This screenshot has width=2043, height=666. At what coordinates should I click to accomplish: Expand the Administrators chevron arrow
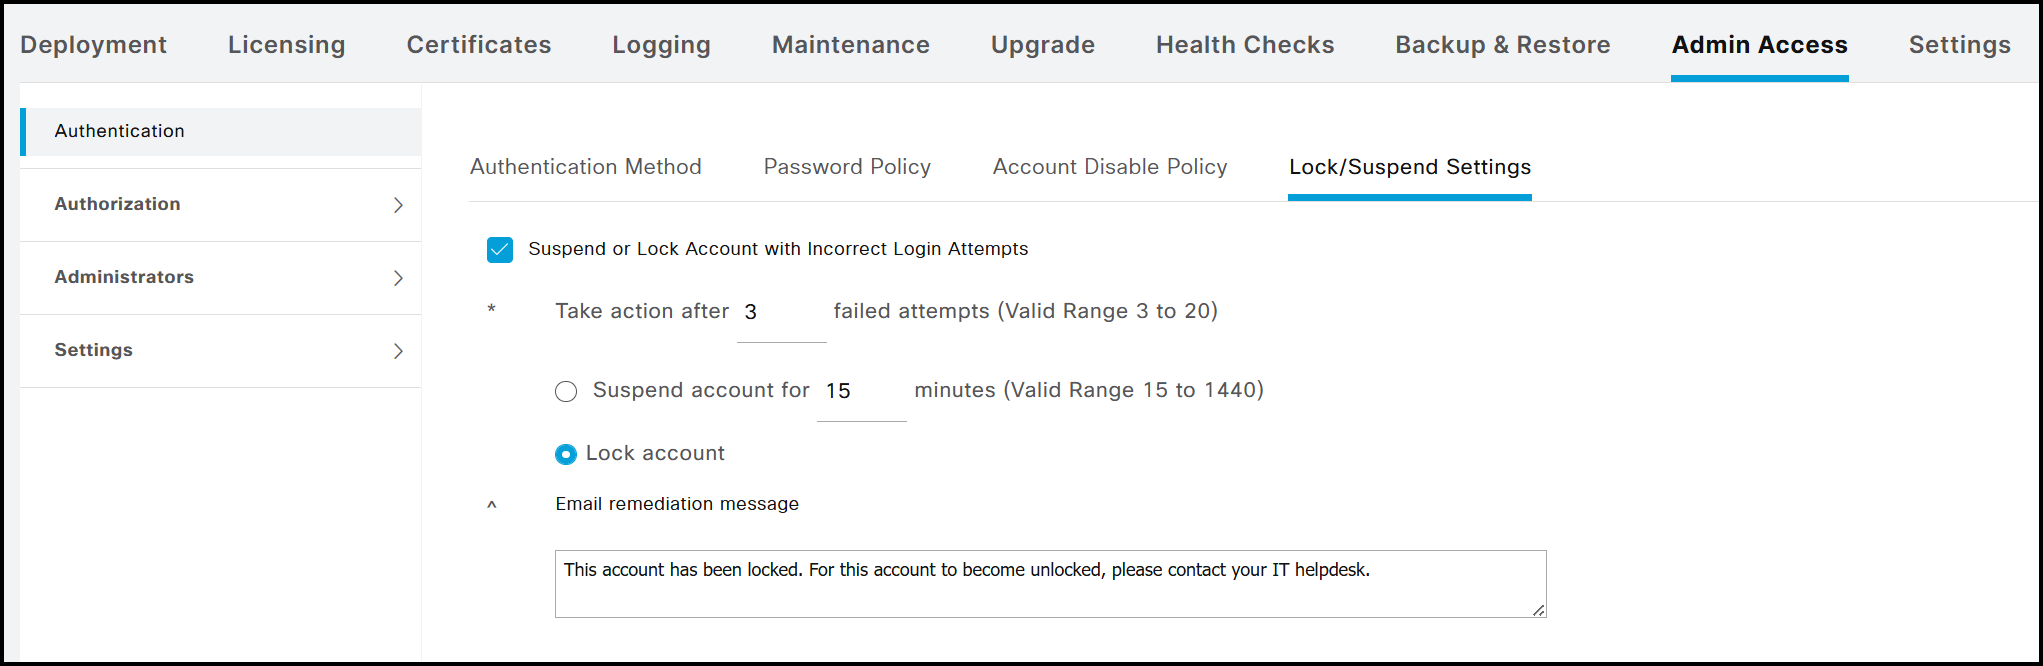(x=398, y=278)
